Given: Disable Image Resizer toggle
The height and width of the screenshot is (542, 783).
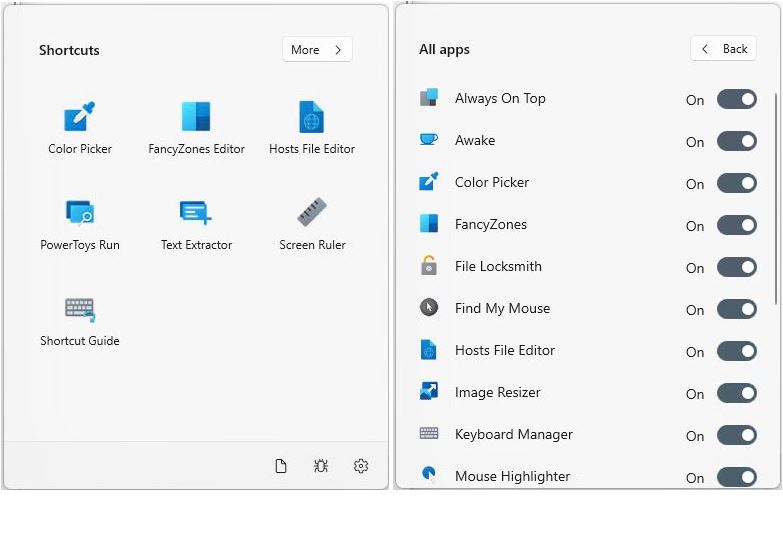Looking at the screenshot, I should point(737,393).
